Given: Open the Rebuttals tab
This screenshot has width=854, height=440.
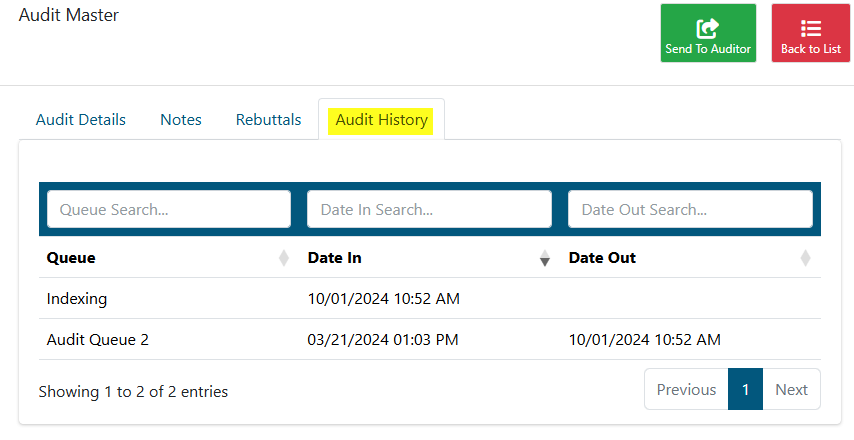Looking at the screenshot, I should point(269,120).
